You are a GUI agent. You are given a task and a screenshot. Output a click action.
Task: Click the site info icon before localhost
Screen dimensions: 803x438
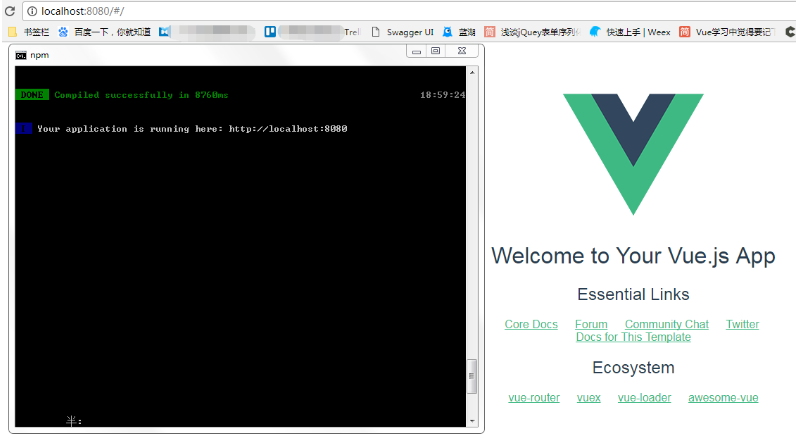tap(32, 11)
